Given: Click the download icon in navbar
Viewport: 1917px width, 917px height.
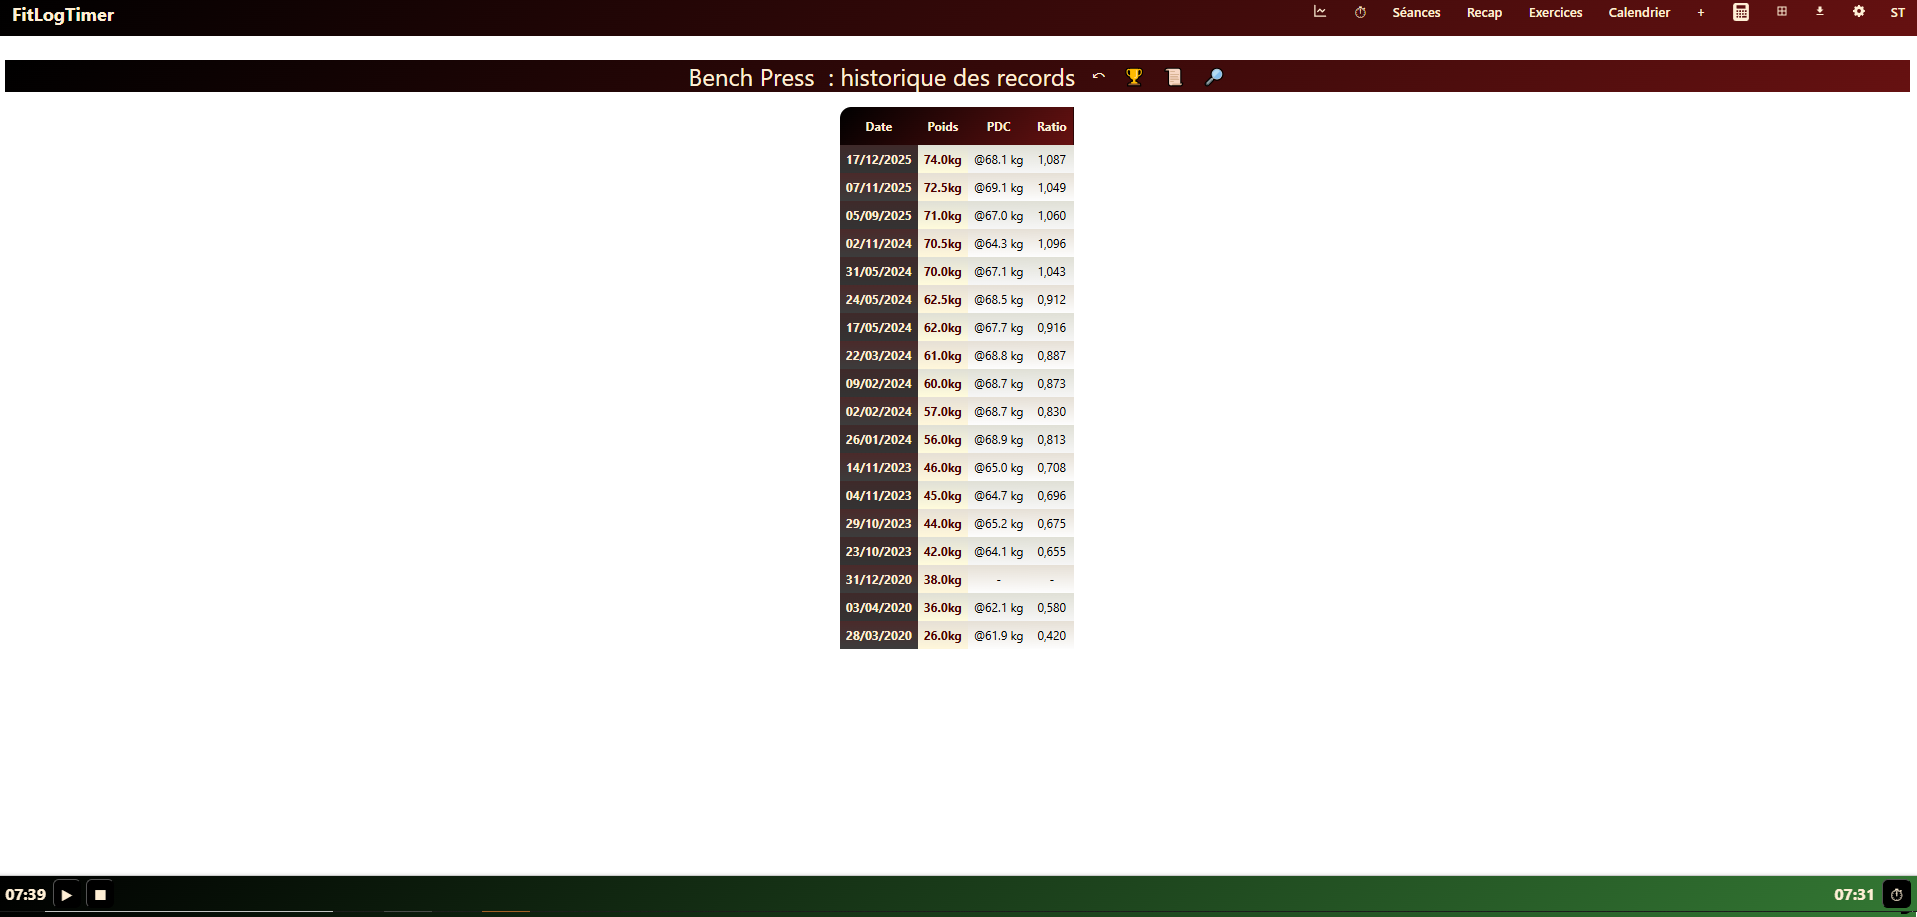Looking at the screenshot, I should pos(1819,12).
